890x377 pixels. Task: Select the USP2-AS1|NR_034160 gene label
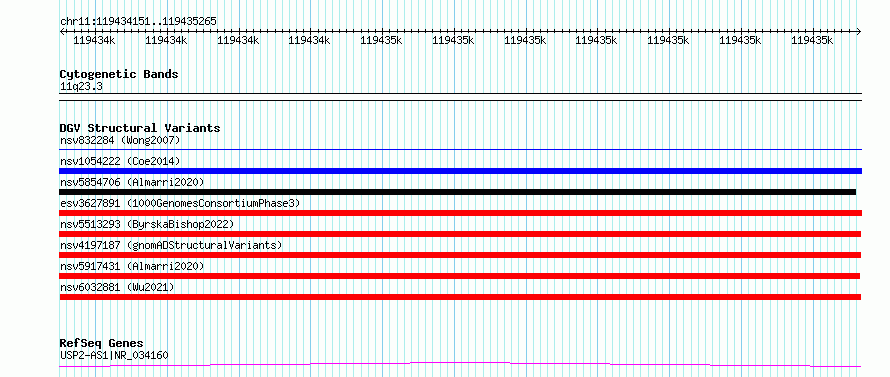coord(114,355)
